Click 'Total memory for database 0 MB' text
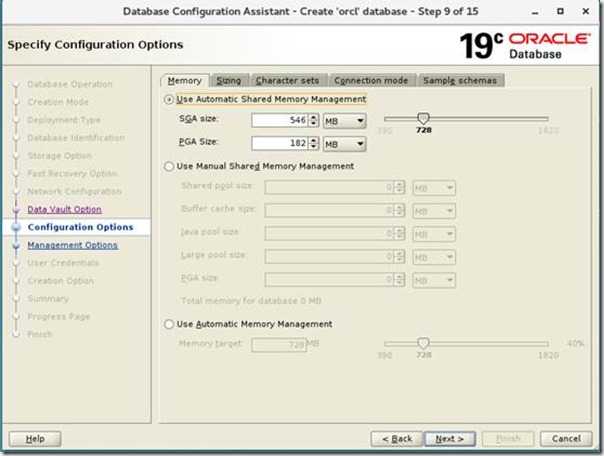The height and width of the screenshot is (456, 604). [251, 301]
